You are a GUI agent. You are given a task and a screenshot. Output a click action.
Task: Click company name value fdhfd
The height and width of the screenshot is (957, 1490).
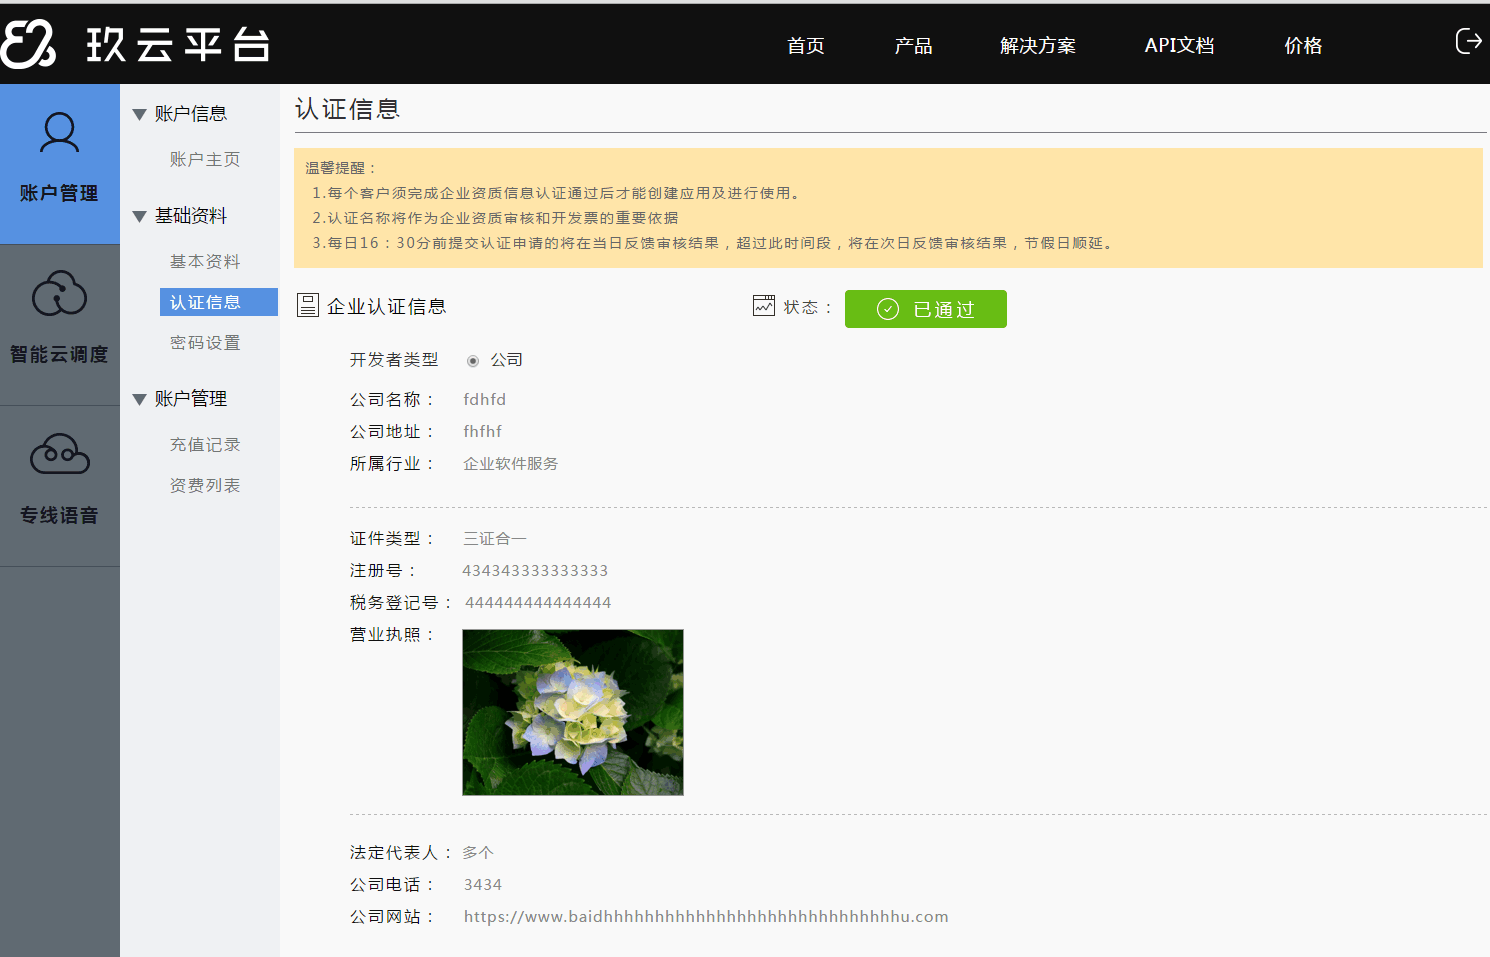coord(485,399)
